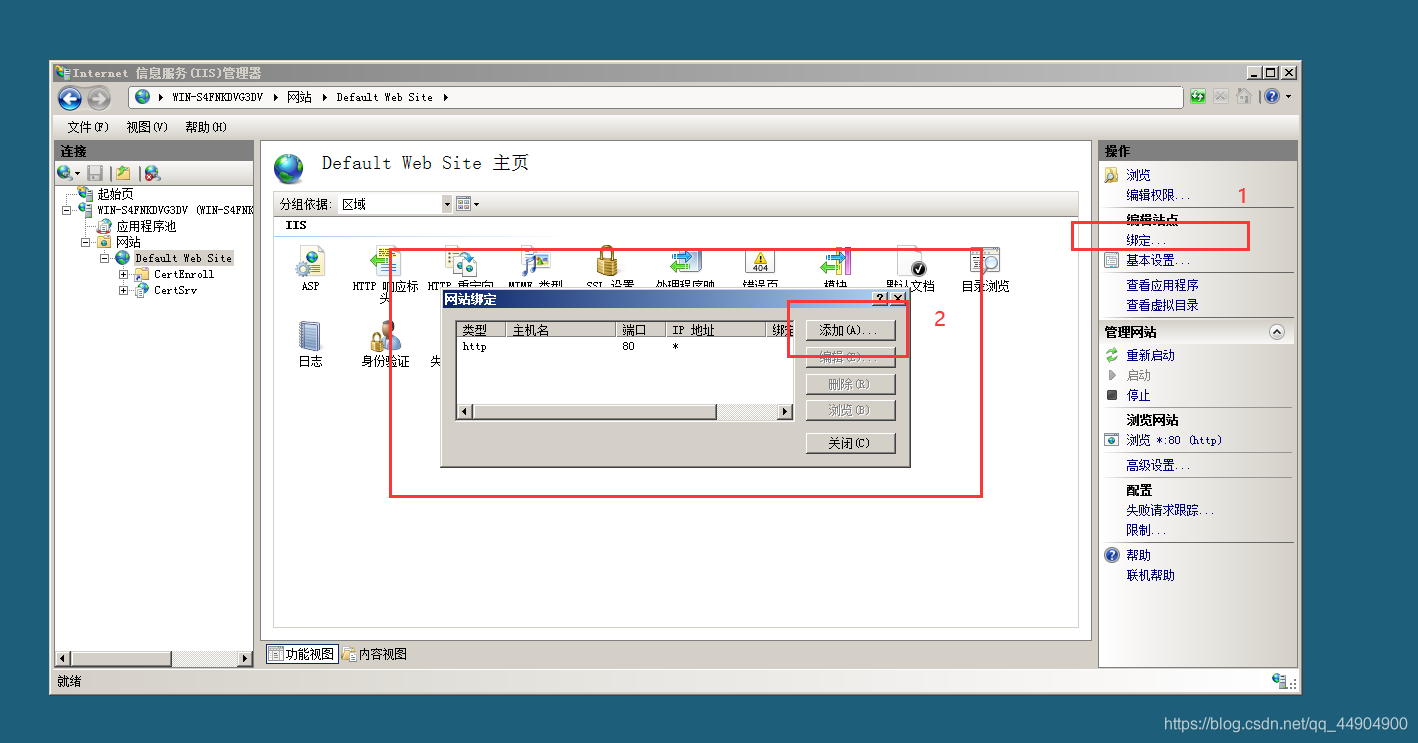Click the status bar network icon
This screenshot has width=1418, height=743.
pyautogui.click(x=1280, y=681)
